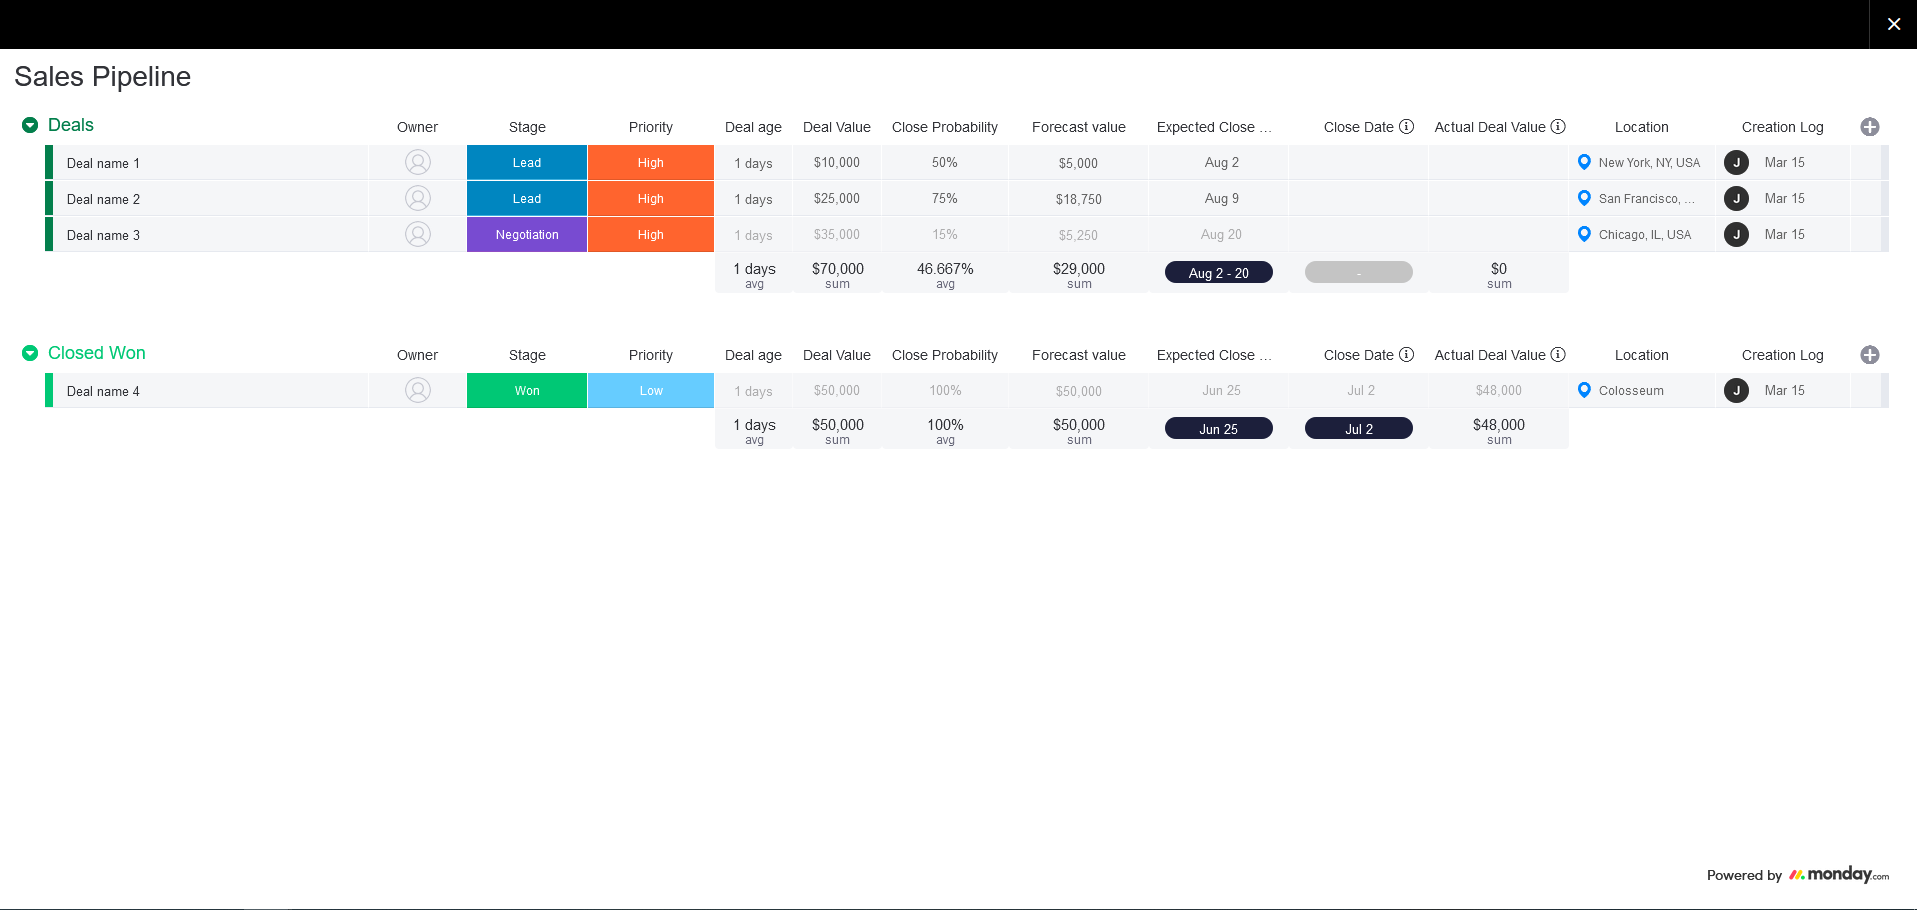1917x910 pixels.
Task: Show Actual Deal Value info icon in Deals
Action: click(x=1558, y=126)
